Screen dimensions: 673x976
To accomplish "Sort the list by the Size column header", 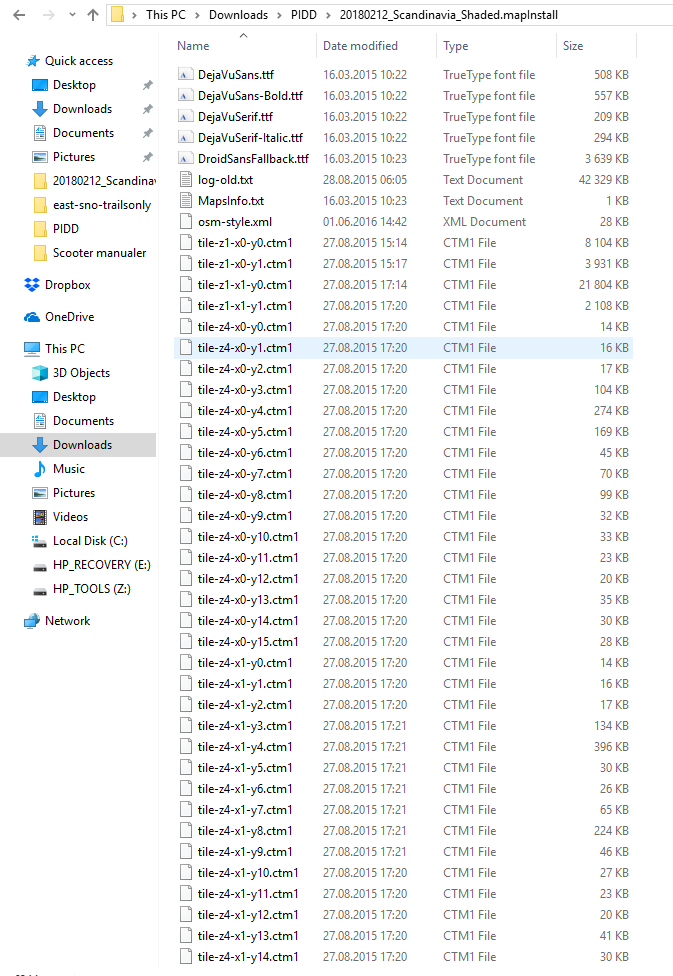I will point(573,46).
